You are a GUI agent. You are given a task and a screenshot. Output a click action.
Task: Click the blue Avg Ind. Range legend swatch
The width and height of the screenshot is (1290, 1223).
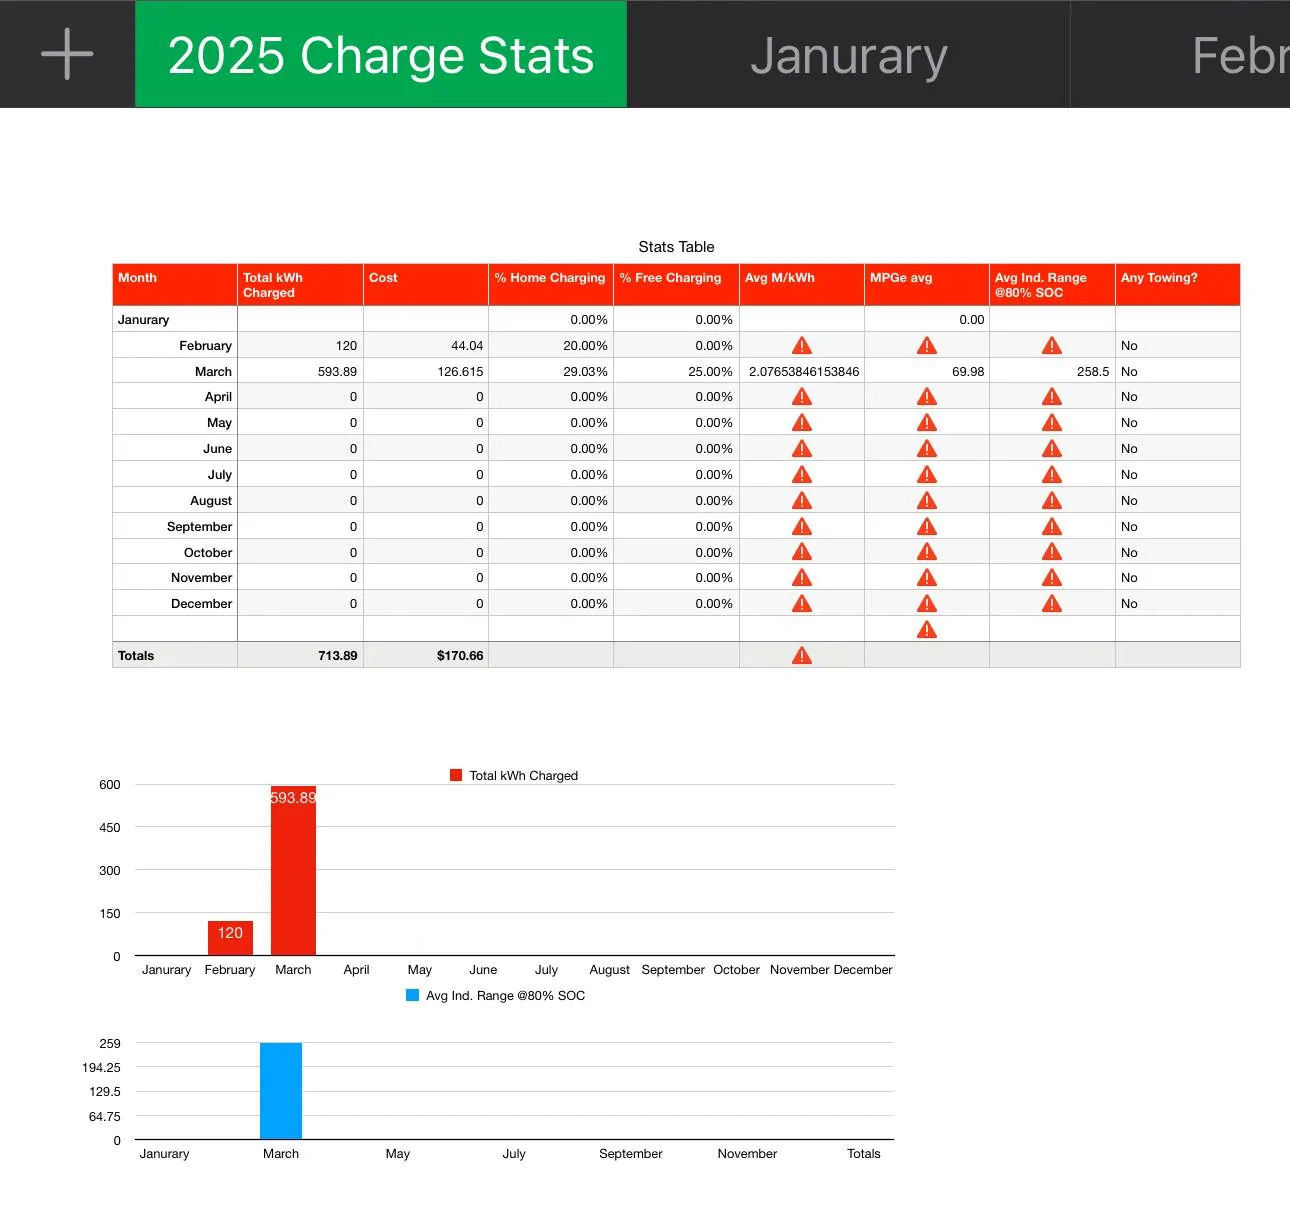click(x=412, y=995)
